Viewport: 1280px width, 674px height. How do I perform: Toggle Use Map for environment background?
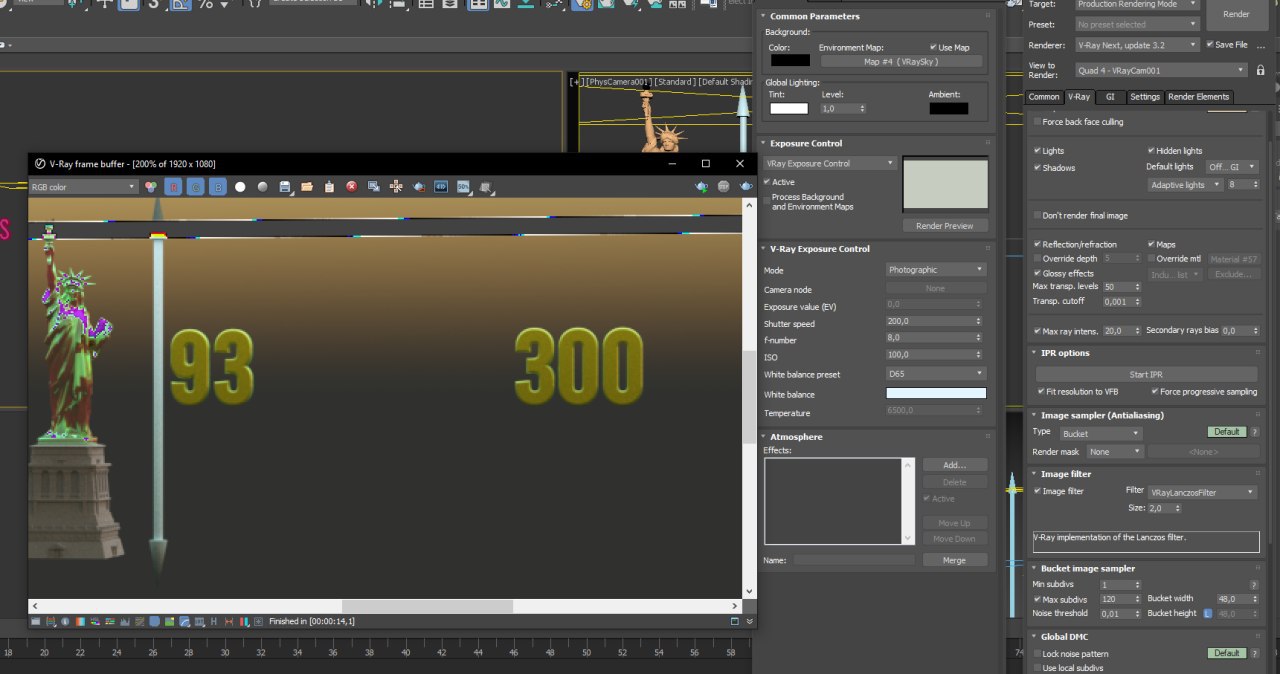[x=933, y=47]
